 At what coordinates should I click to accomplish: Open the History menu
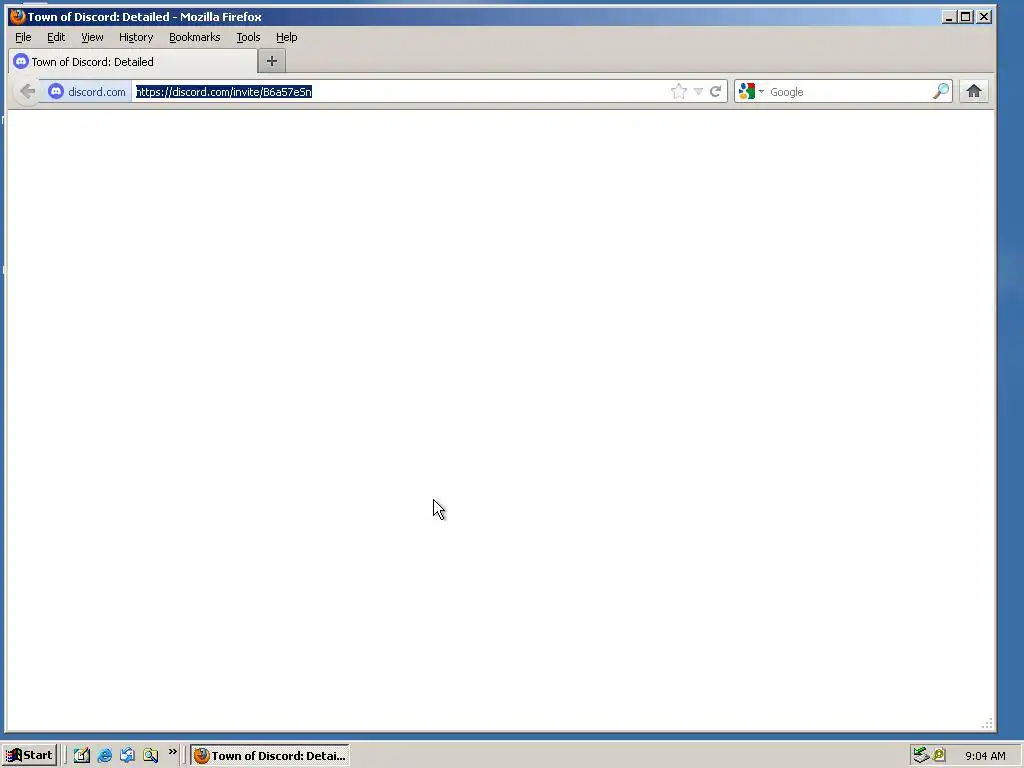pos(136,37)
